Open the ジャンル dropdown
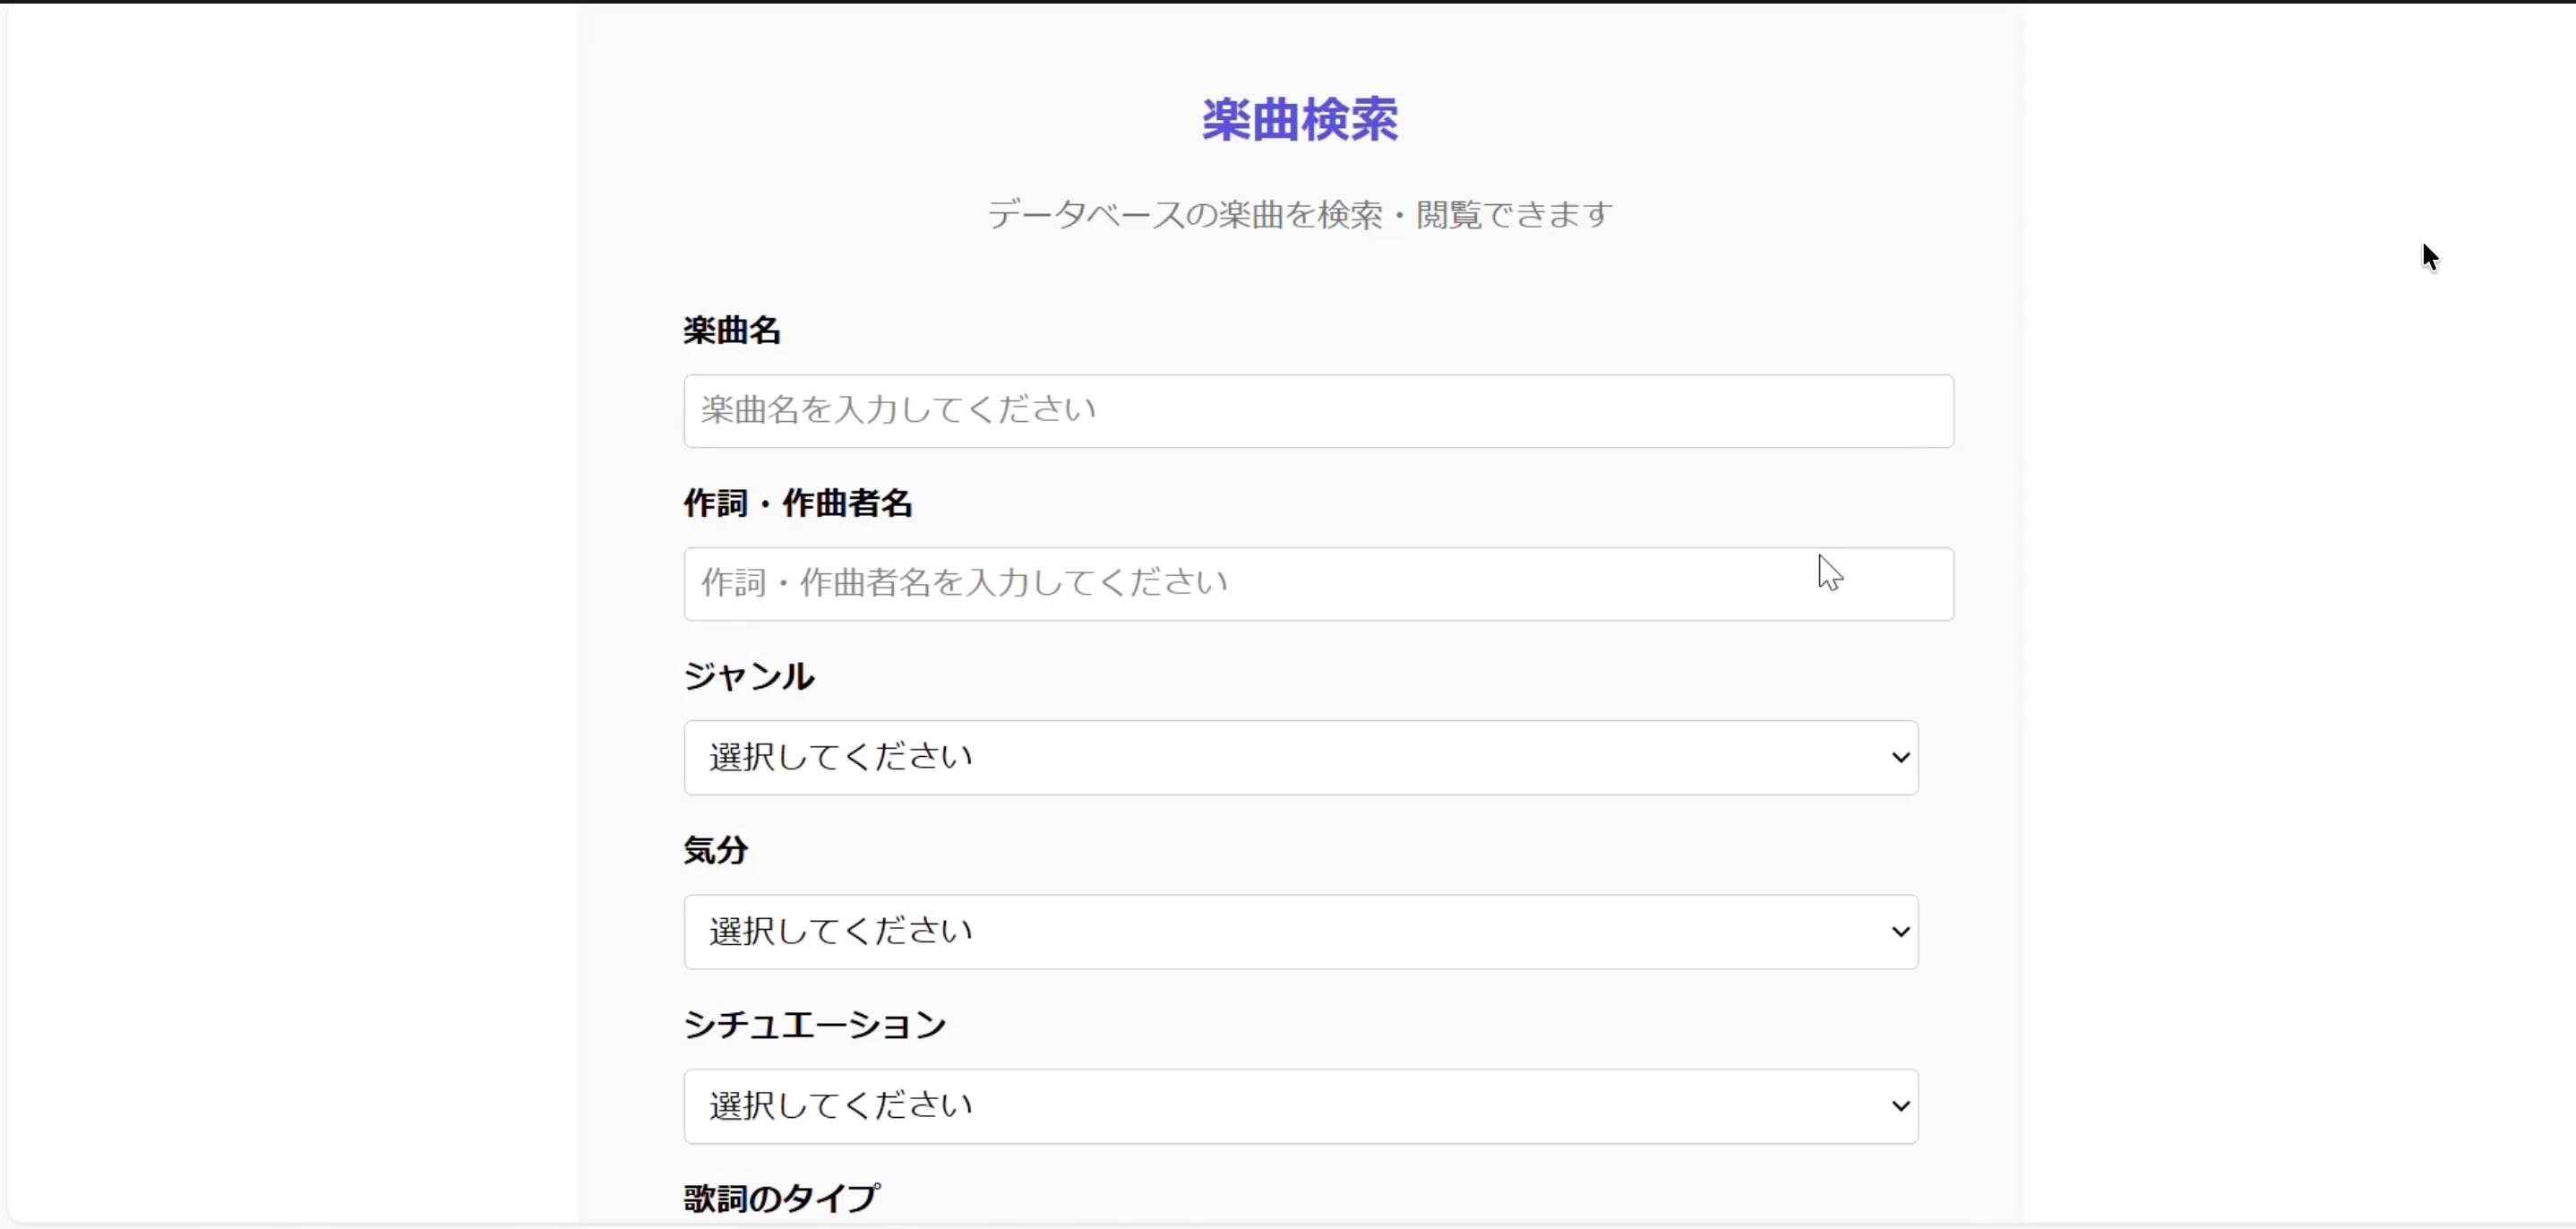The width and height of the screenshot is (2576, 1229). tap(1300, 757)
